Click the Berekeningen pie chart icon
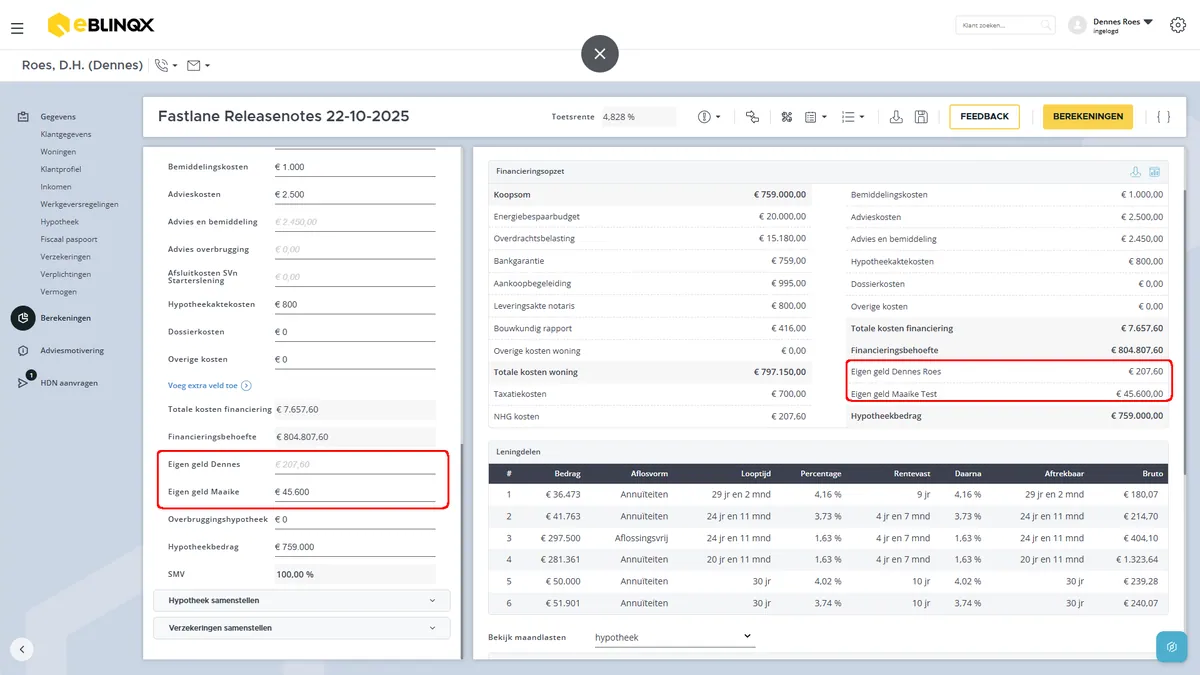Viewport: 1200px width, 675px height. 23,318
